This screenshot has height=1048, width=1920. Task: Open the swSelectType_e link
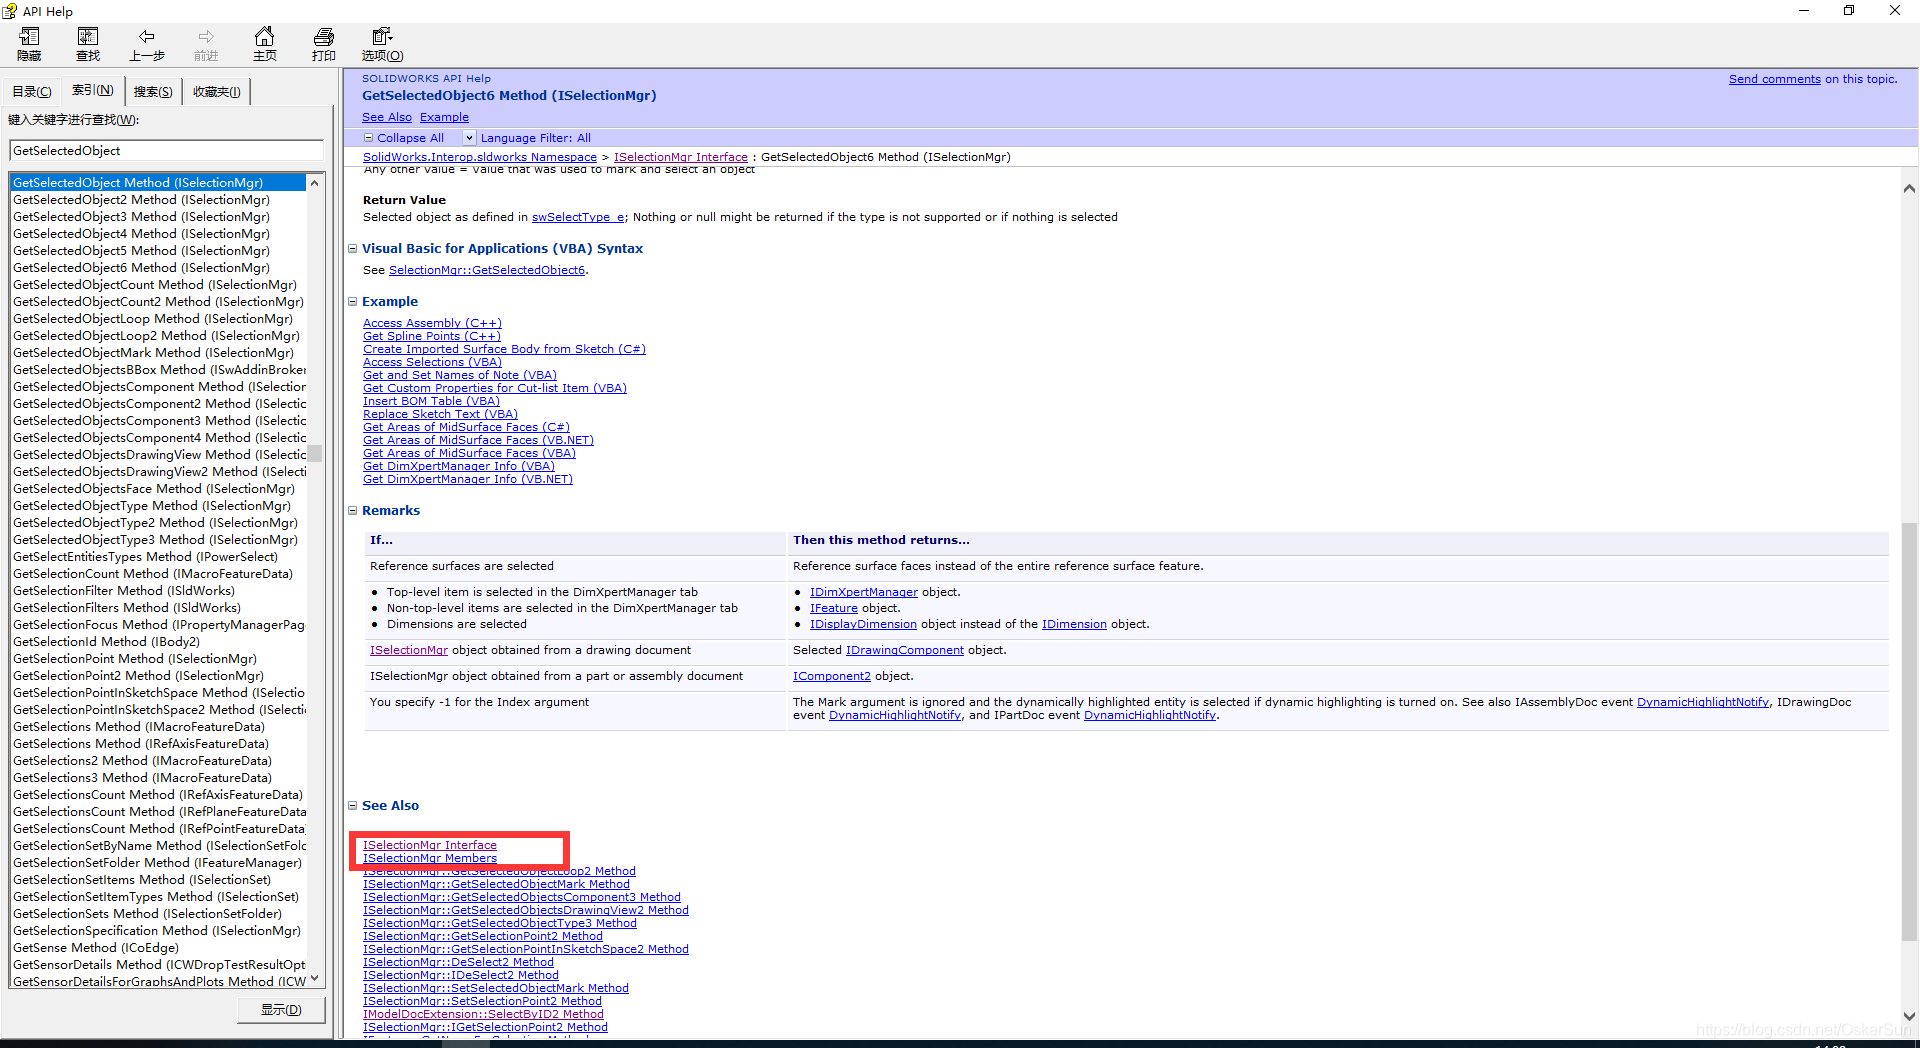[577, 217]
